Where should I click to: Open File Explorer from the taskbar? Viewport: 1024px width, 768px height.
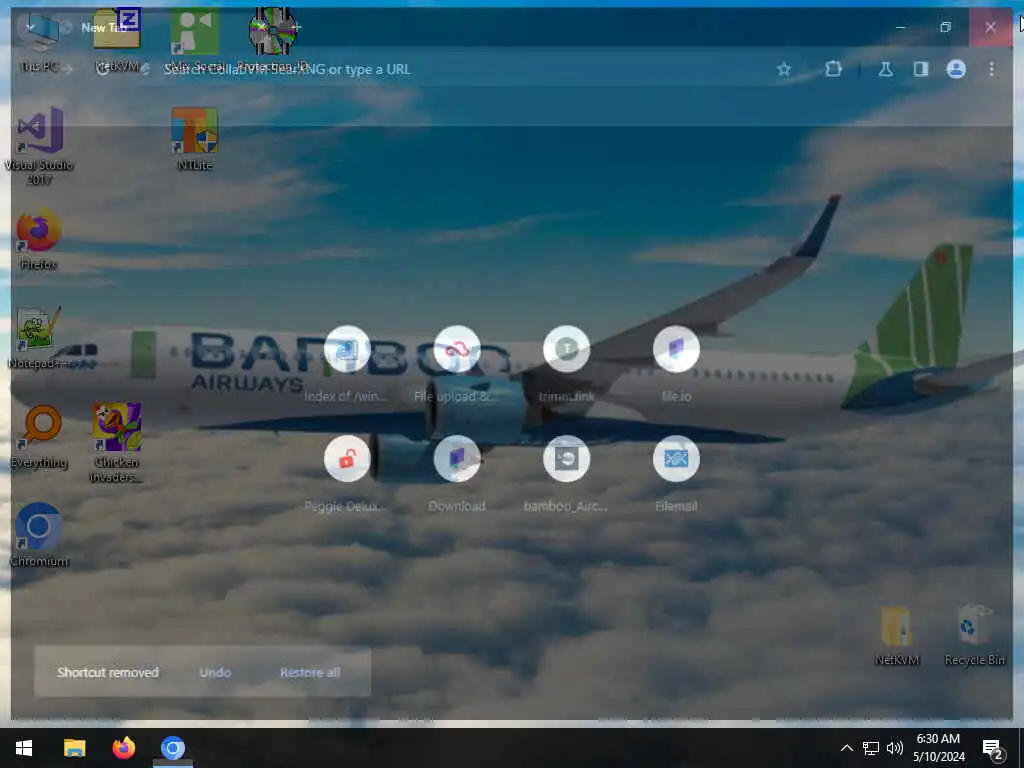click(74, 748)
